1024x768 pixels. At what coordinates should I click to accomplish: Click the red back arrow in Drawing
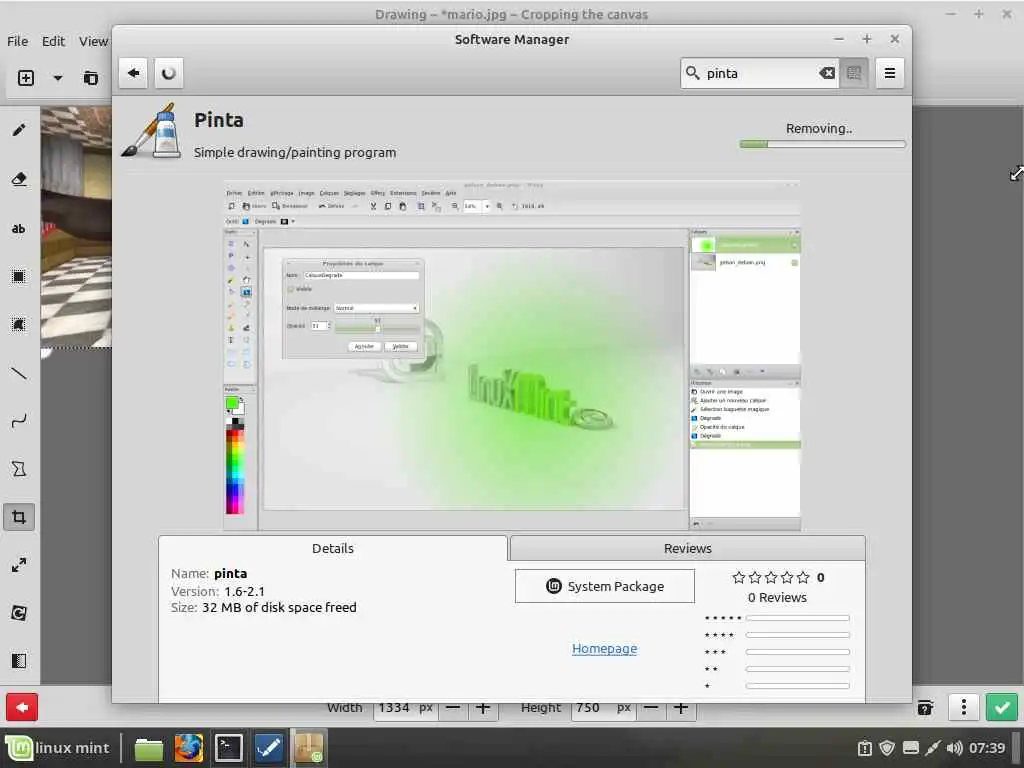pos(22,707)
